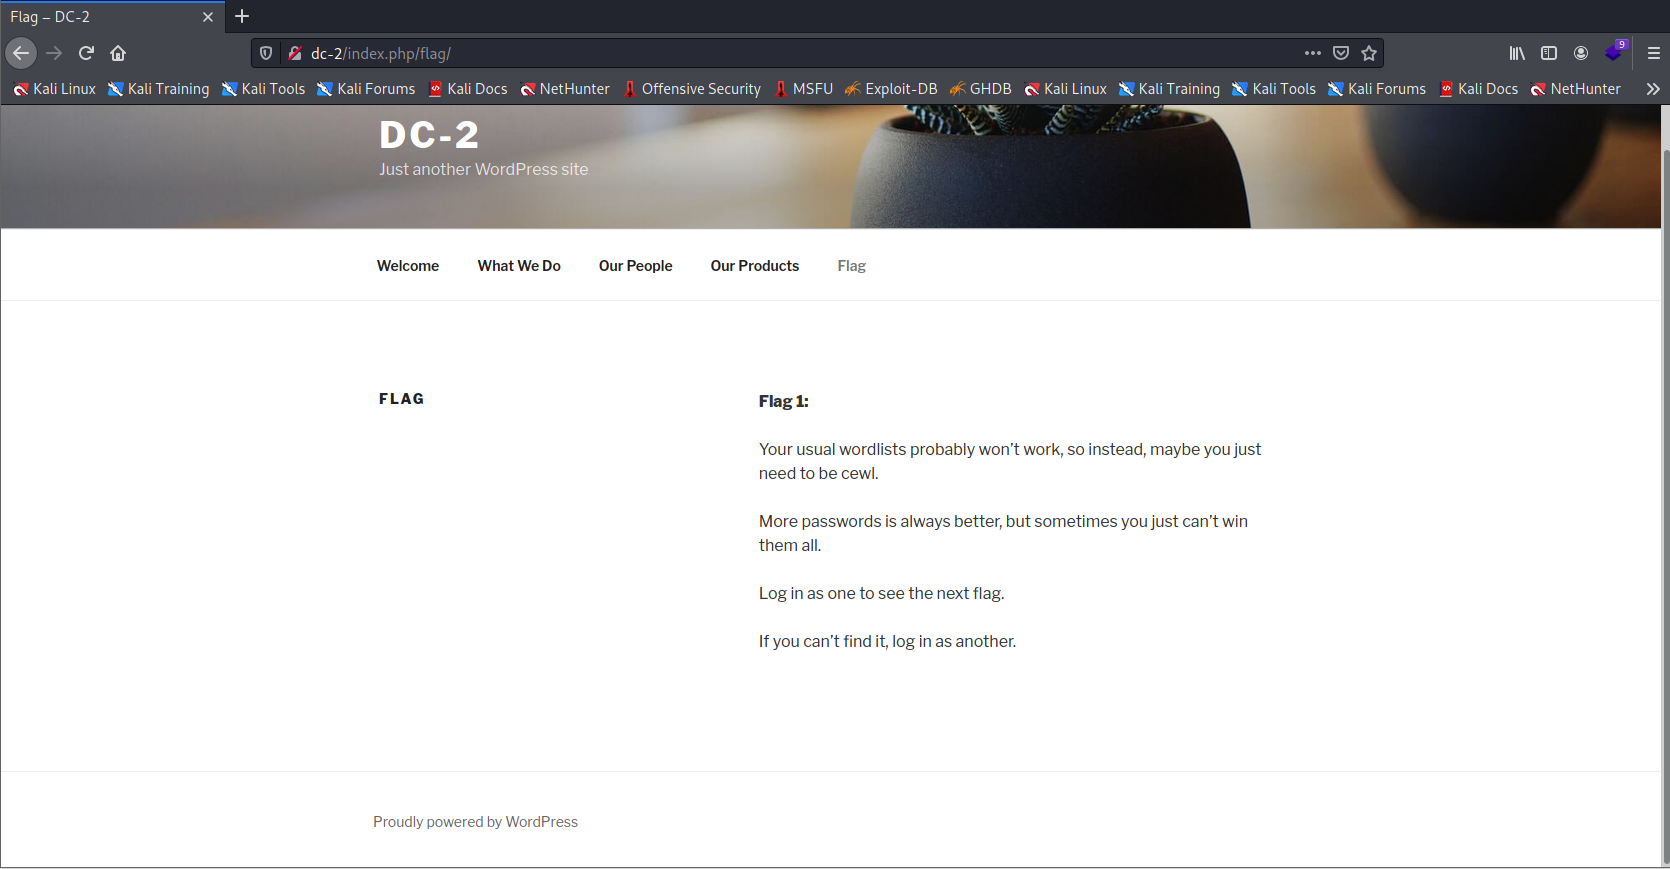Click the purple extension icon with badge
Image resolution: width=1670 pixels, height=869 pixels.
[1615, 51]
